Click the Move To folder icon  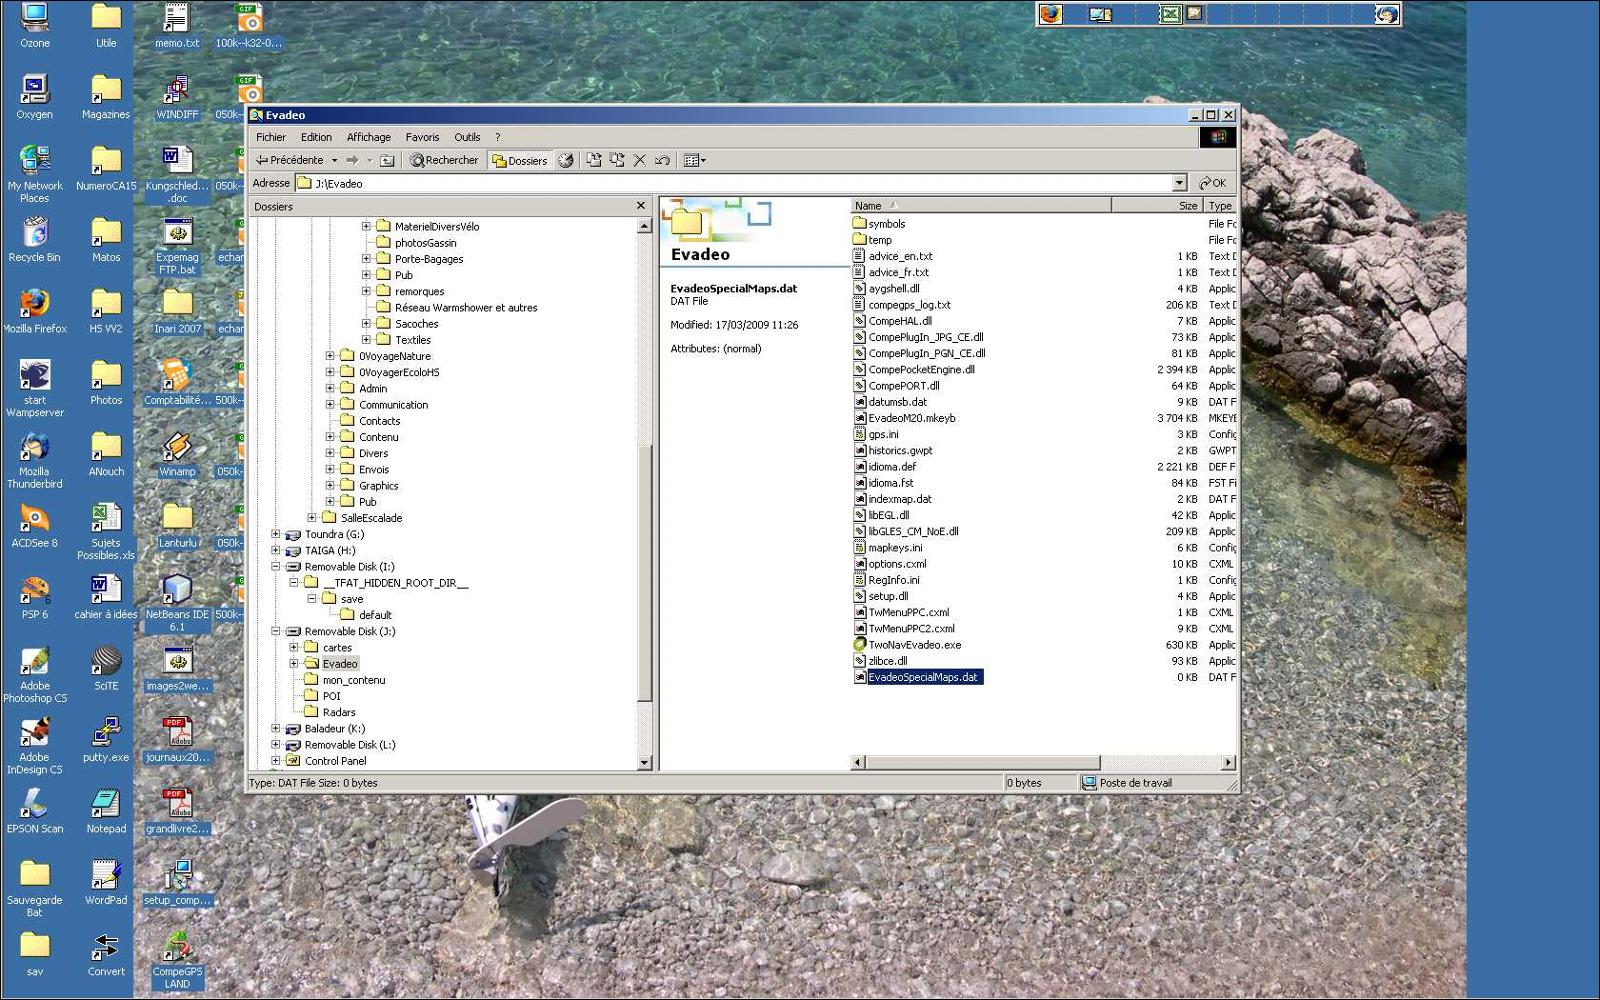594,160
